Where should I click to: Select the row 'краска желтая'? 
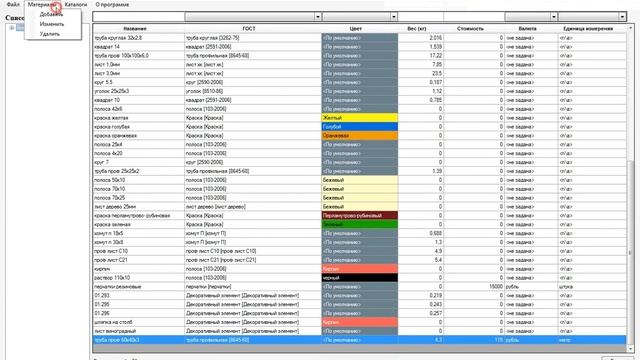[360, 118]
